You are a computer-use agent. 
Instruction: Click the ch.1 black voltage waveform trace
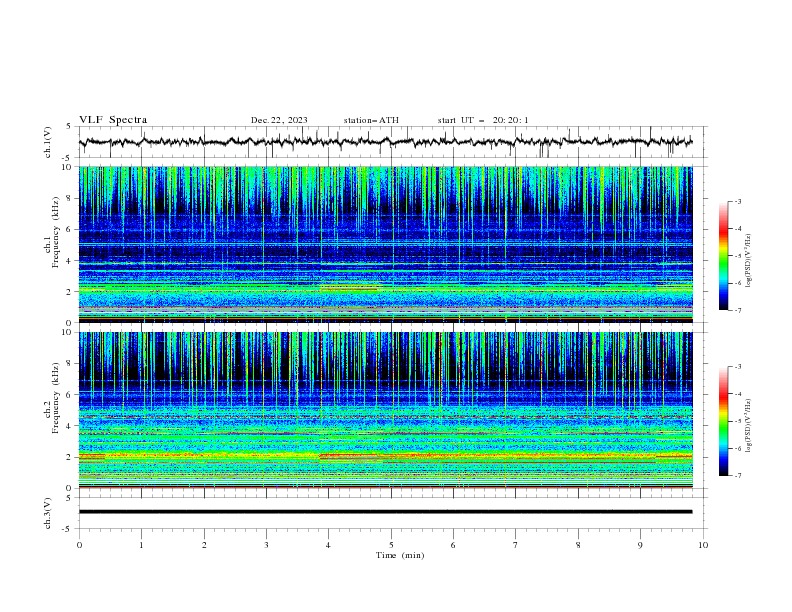(x=385, y=142)
